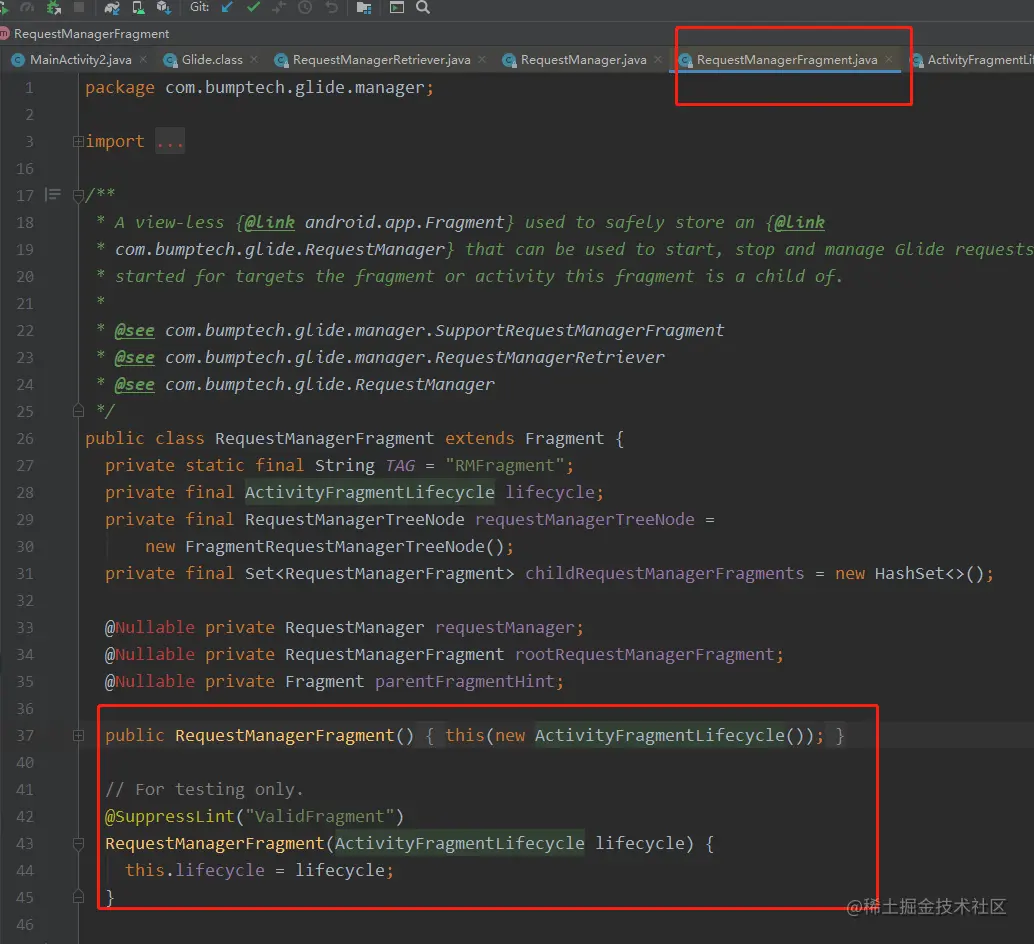Click fold end marker on line 45
Screen dimensions: 1034x944
[78, 897]
